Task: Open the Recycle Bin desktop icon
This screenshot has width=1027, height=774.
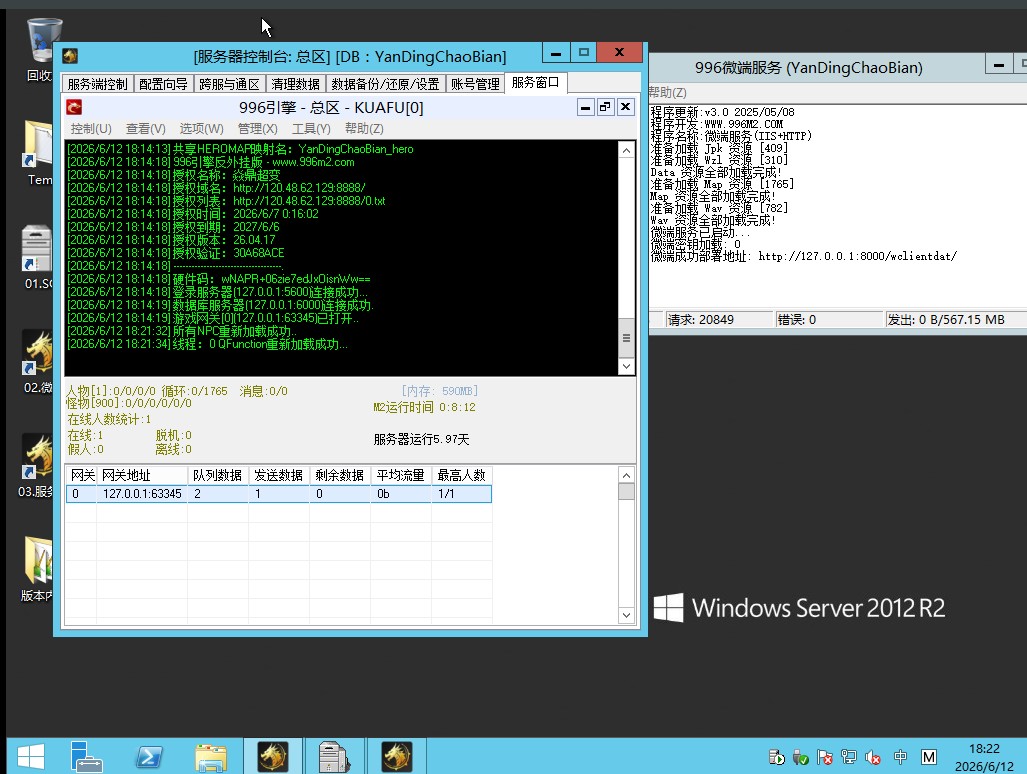Action: tap(41, 49)
